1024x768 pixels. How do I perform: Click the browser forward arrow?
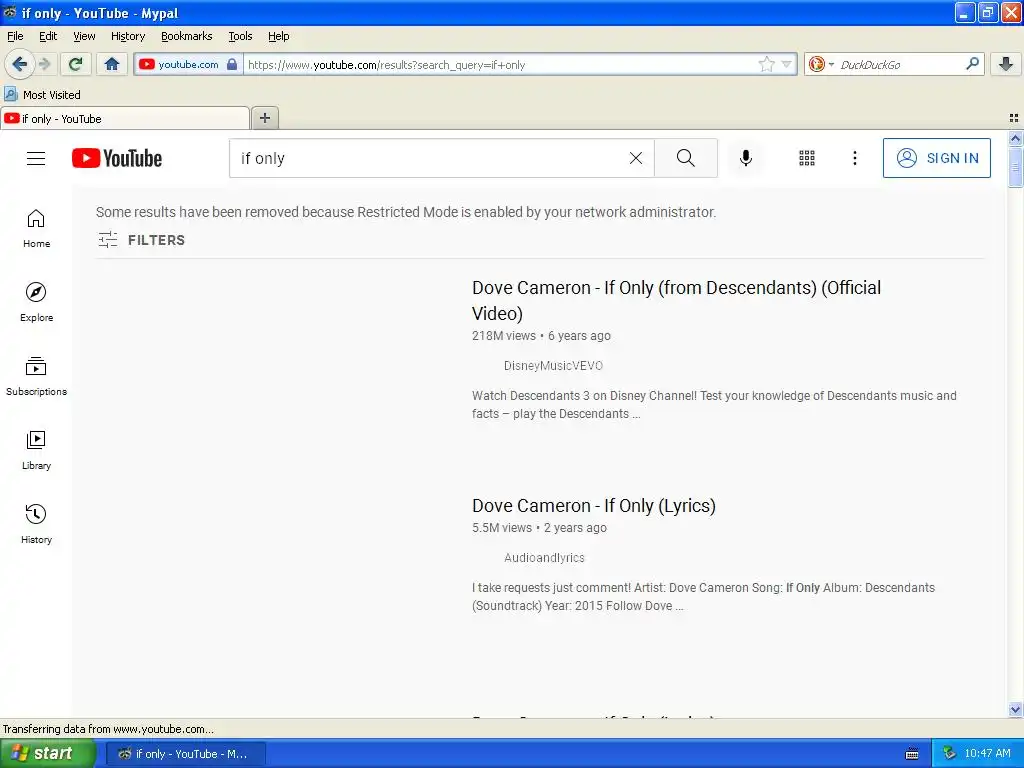click(x=44, y=64)
